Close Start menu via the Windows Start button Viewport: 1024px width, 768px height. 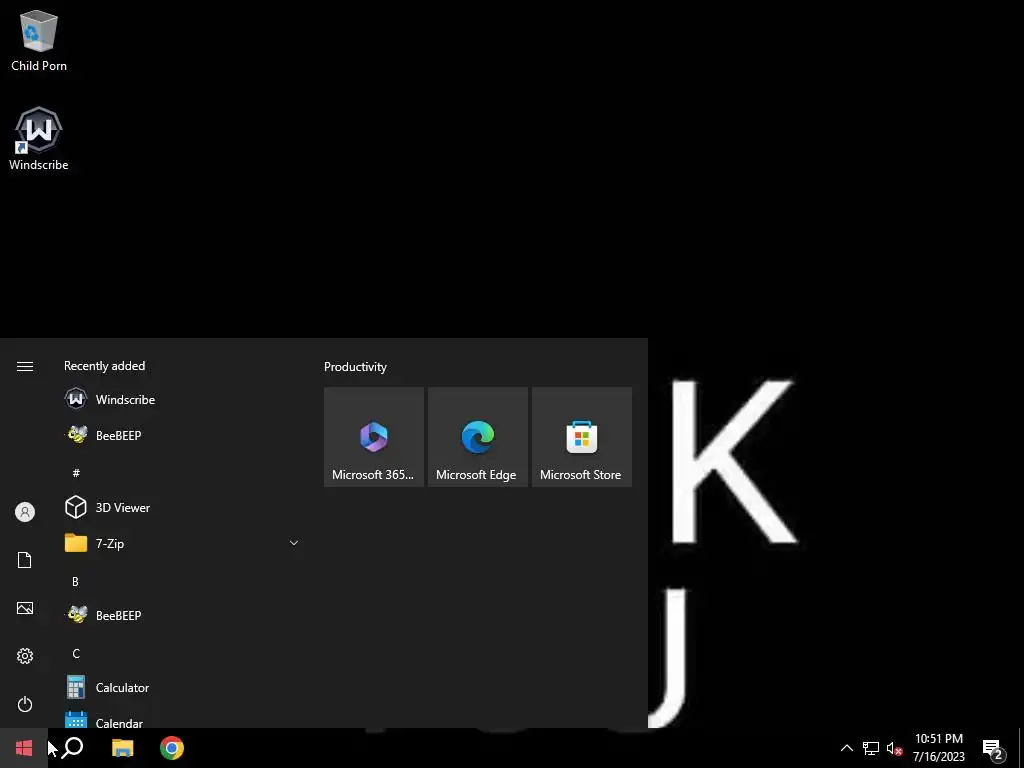pyautogui.click(x=24, y=748)
